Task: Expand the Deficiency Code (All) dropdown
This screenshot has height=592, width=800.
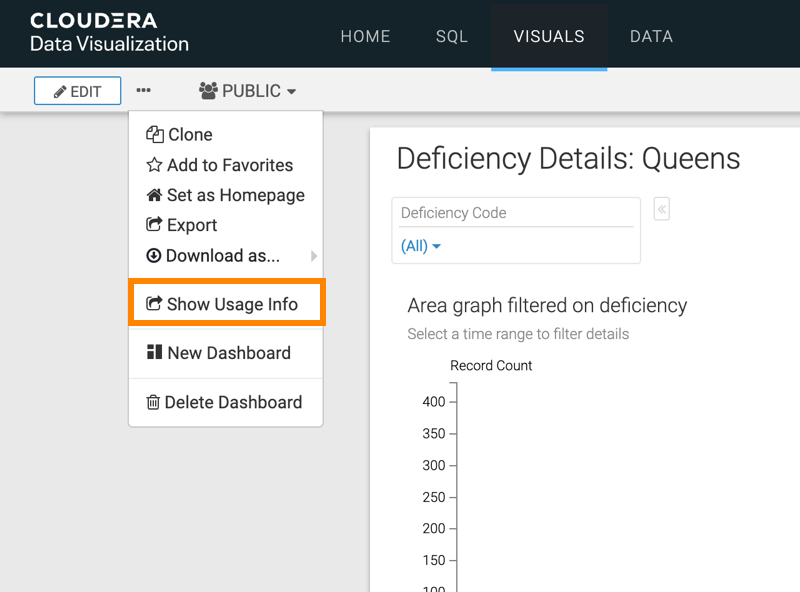Action: (x=421, y=246)
